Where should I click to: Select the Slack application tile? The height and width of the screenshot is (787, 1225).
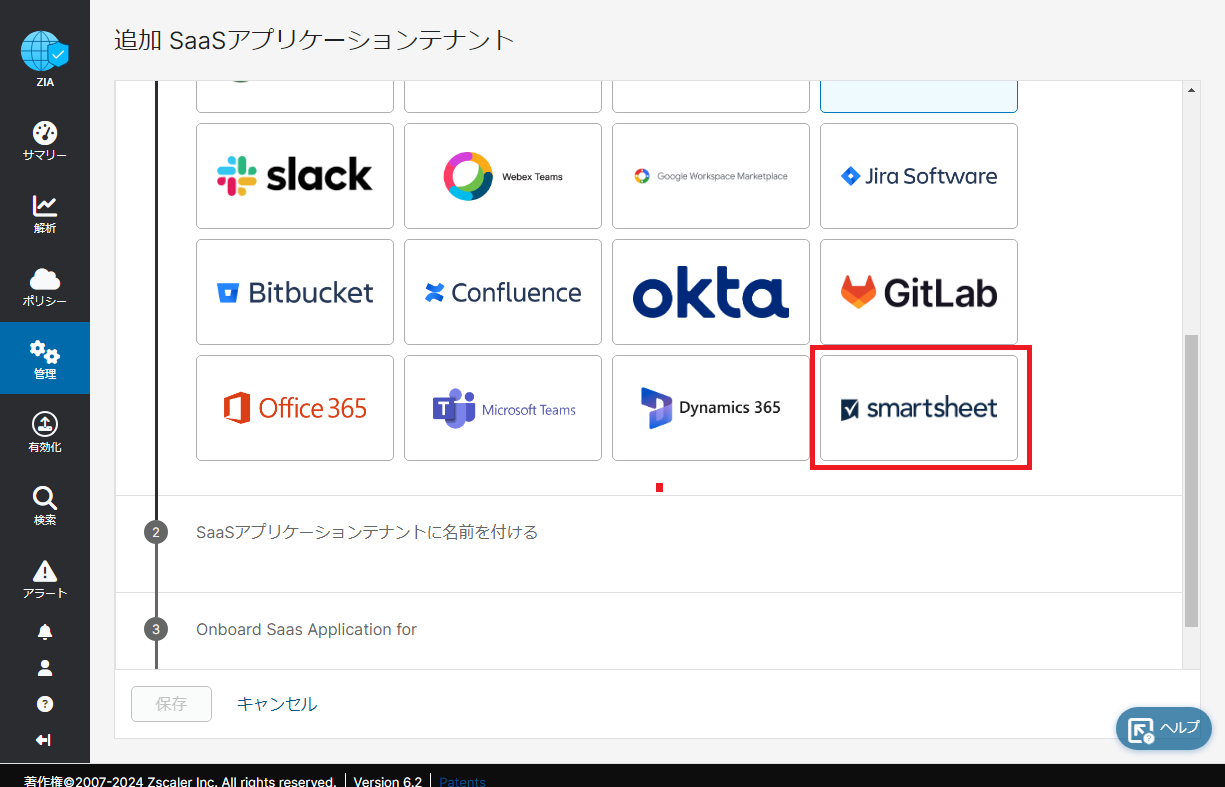coord(295,176)
